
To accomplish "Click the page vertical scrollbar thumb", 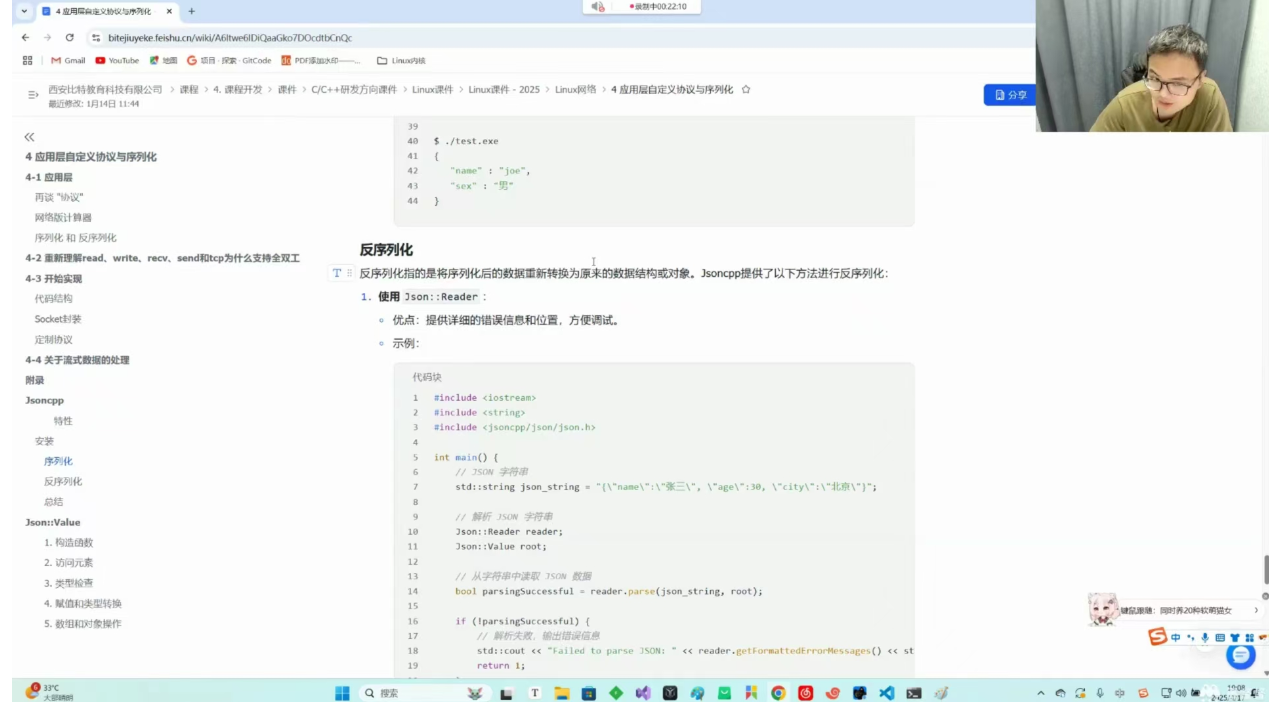I will tap(1265, 570).
